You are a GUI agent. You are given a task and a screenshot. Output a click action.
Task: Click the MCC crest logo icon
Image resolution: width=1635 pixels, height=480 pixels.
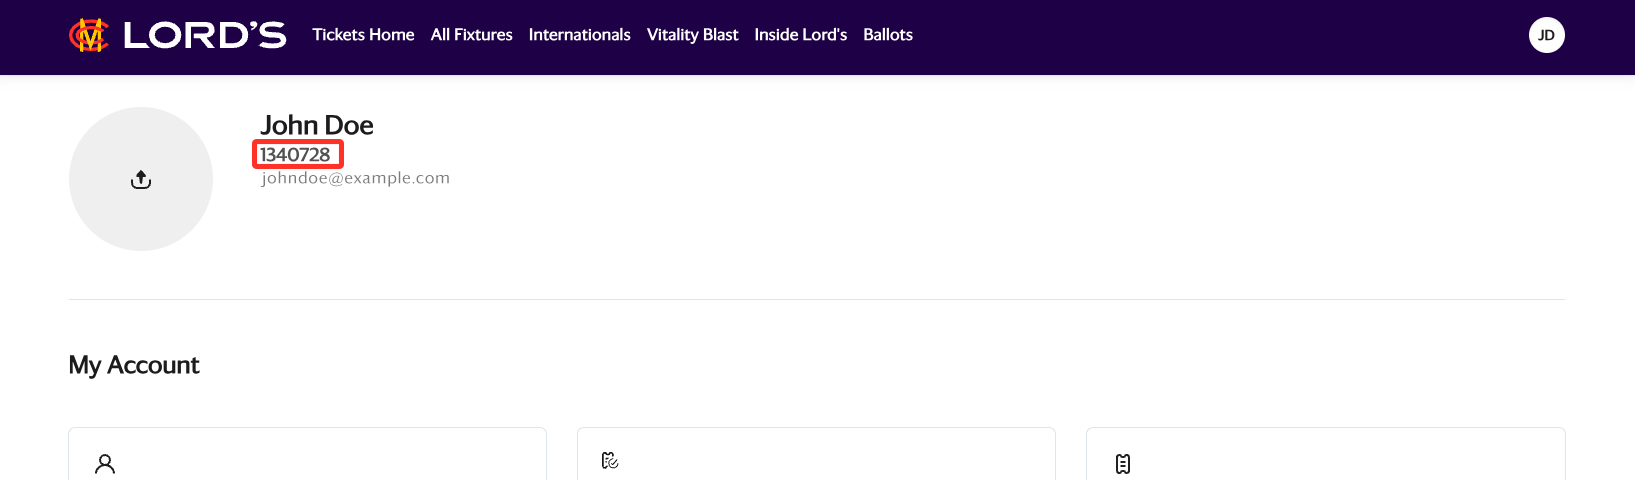(x=88, y=35)
